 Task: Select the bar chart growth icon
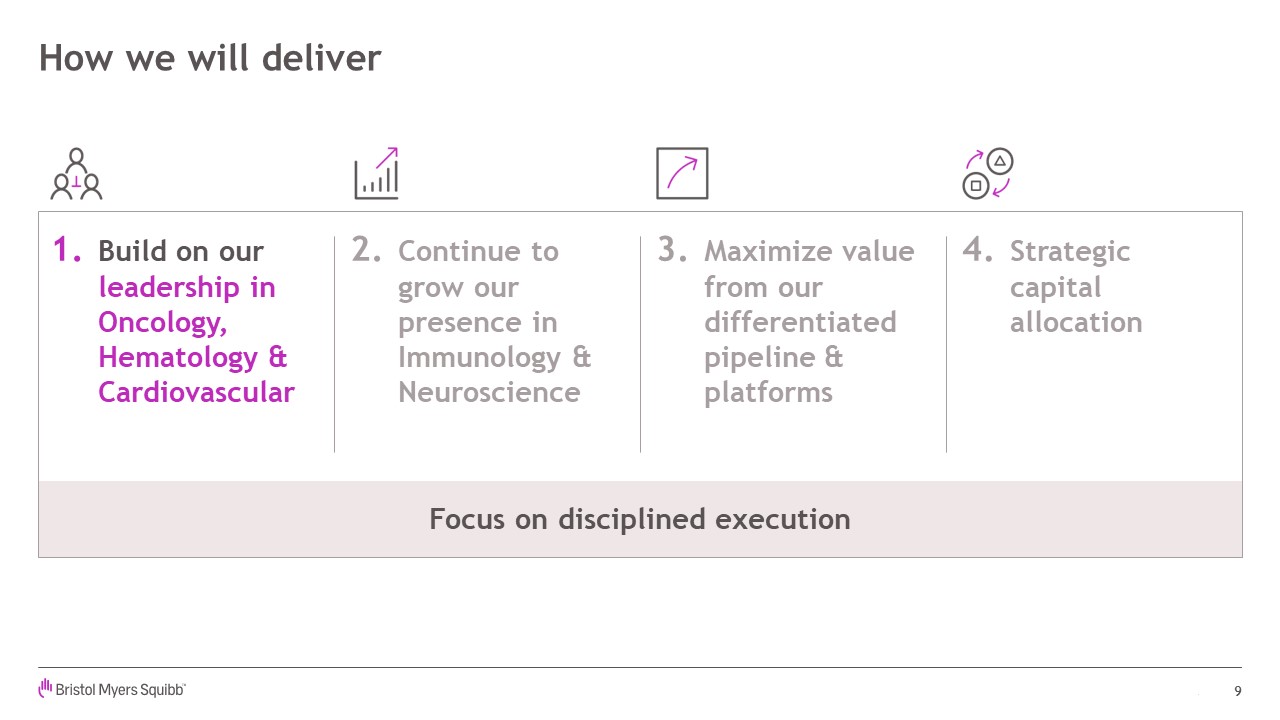pyautogui.click(x=377, y=173)
